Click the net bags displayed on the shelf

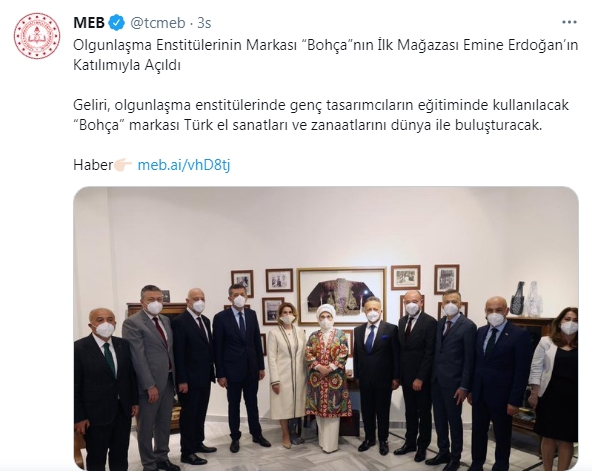tap(527, 298)
